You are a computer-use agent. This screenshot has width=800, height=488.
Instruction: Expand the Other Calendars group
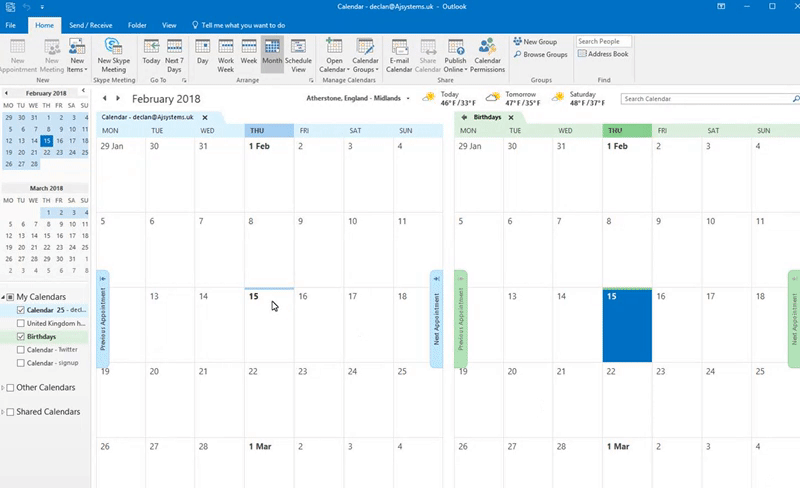click(3, 387)
